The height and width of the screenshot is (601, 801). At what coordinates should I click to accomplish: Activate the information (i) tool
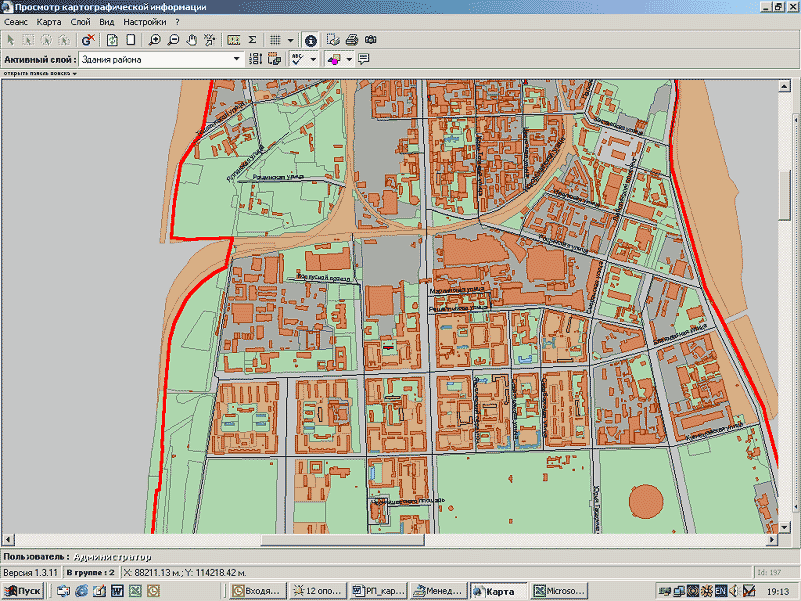310,40
